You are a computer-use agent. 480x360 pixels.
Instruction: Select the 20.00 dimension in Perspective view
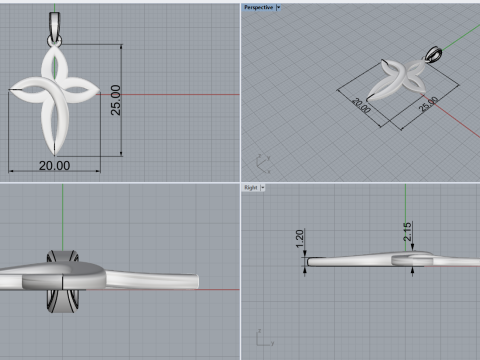click(362, 105)
